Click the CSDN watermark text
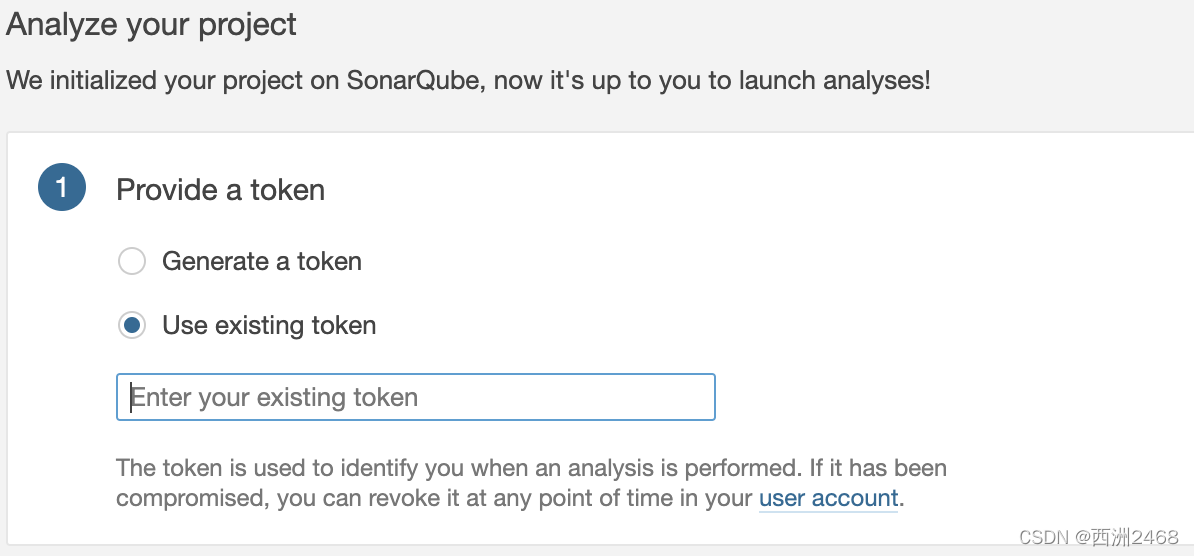 point(1045,537)
